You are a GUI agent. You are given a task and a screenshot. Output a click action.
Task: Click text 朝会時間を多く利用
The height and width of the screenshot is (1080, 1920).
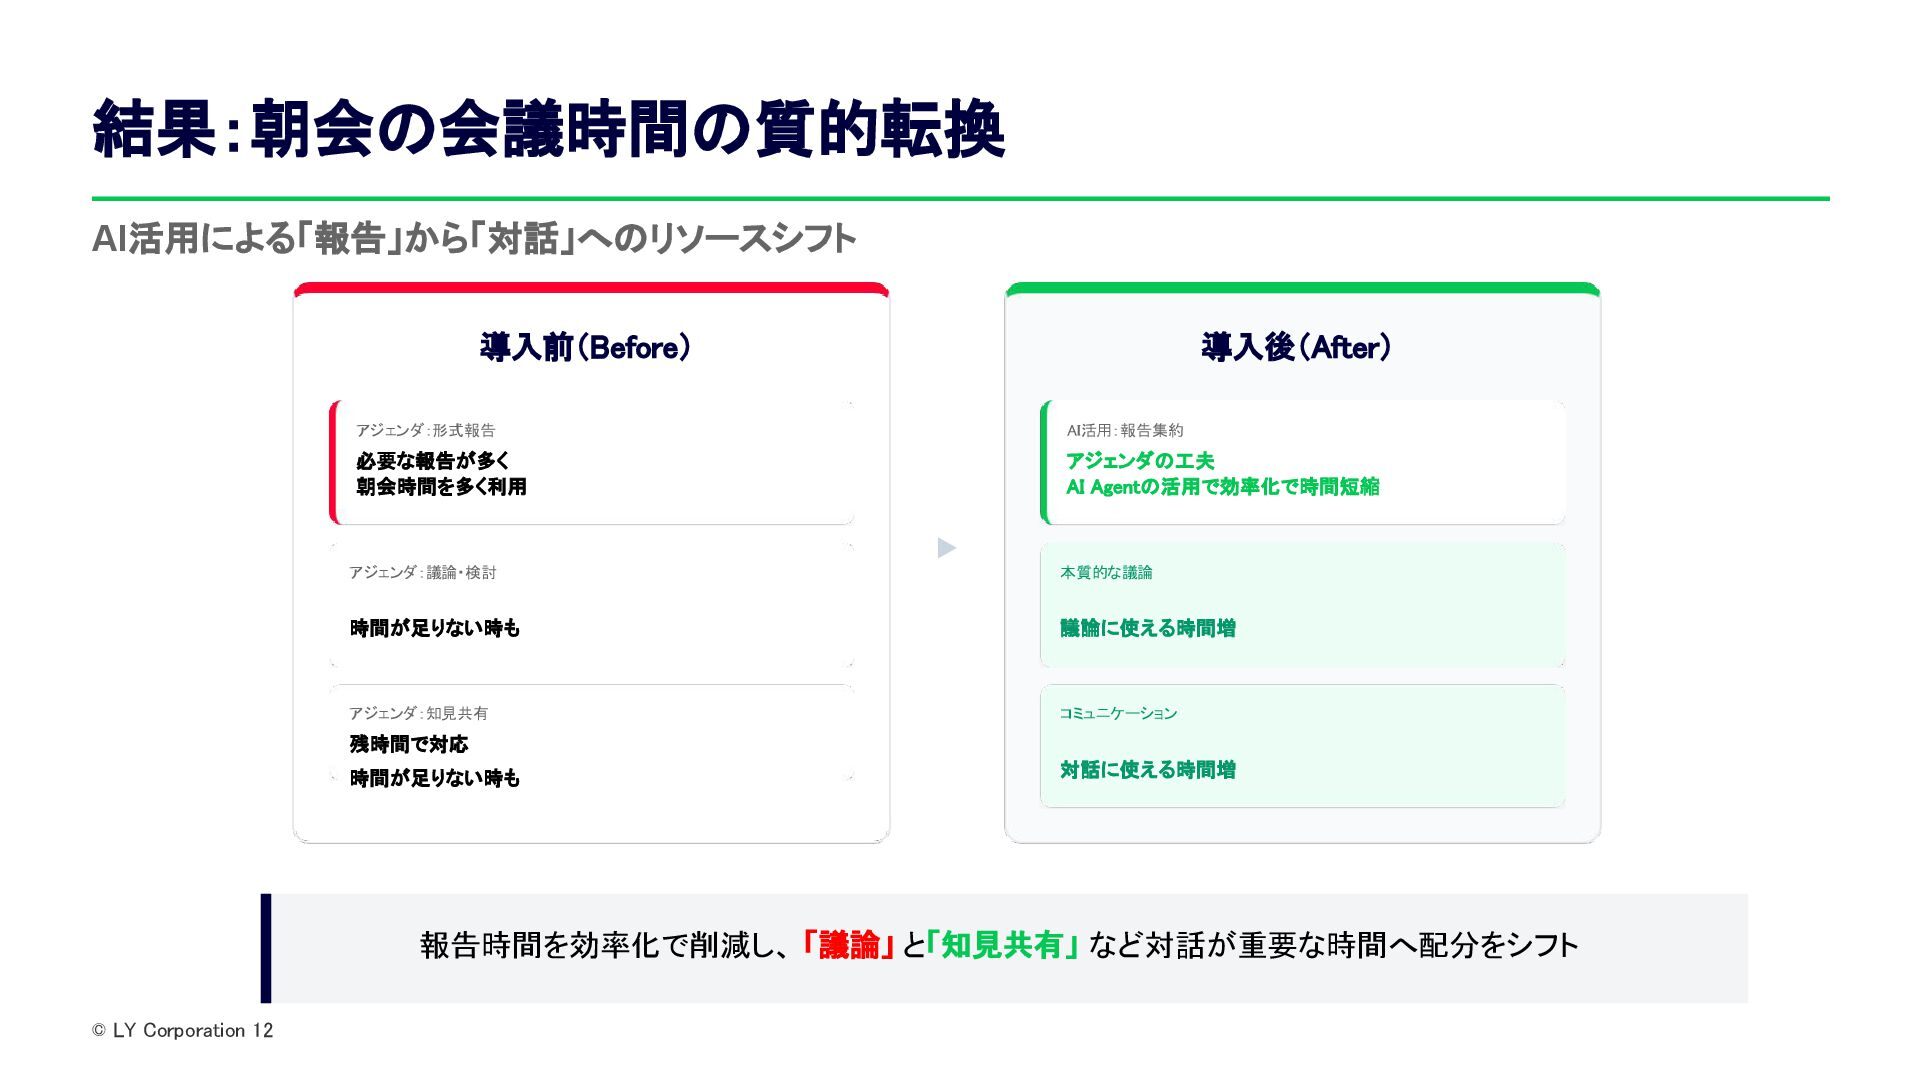click(x=441, y=487)
